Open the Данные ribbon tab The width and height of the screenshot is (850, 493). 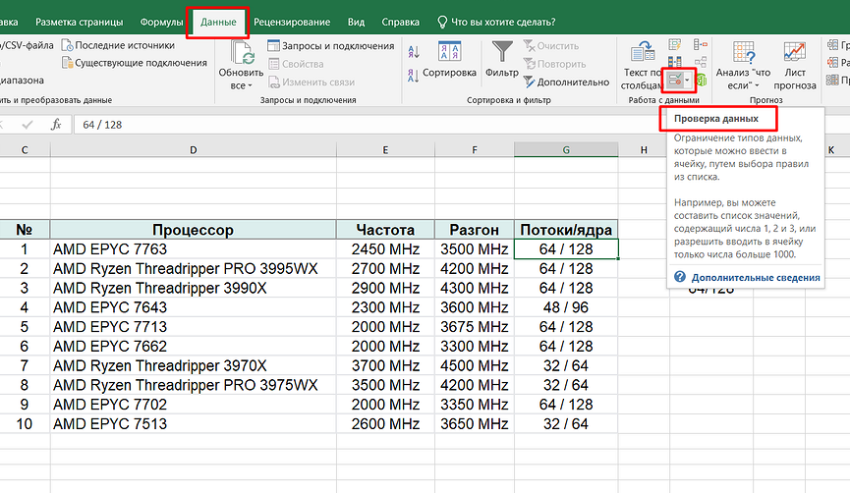(218, 21)
